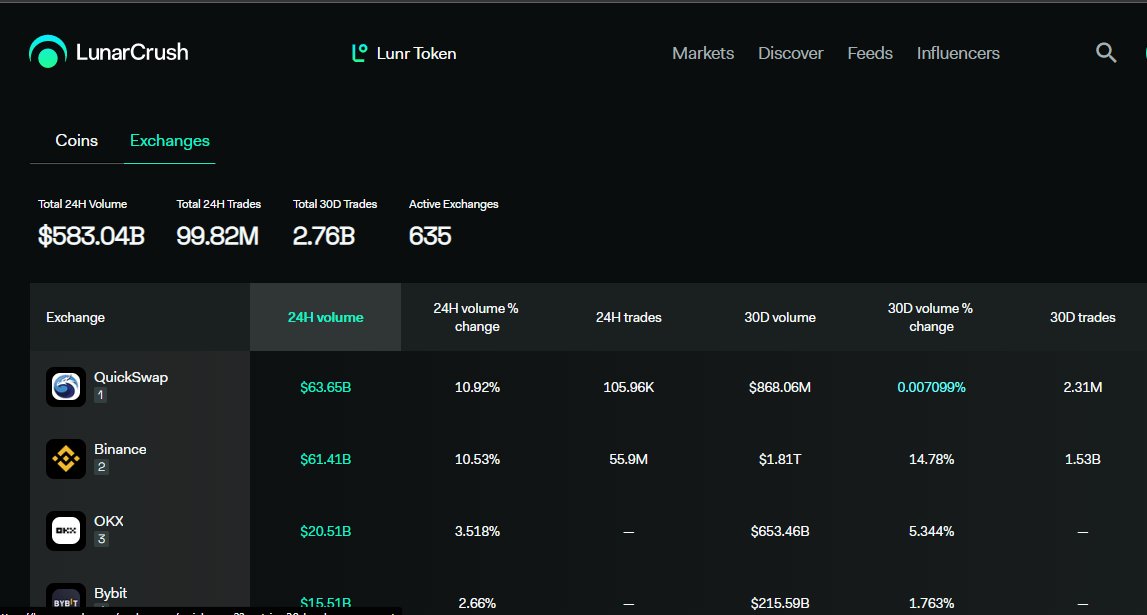
Task: Click the $868.06M 30D volume cell
Action: click(x=780, y=388)
